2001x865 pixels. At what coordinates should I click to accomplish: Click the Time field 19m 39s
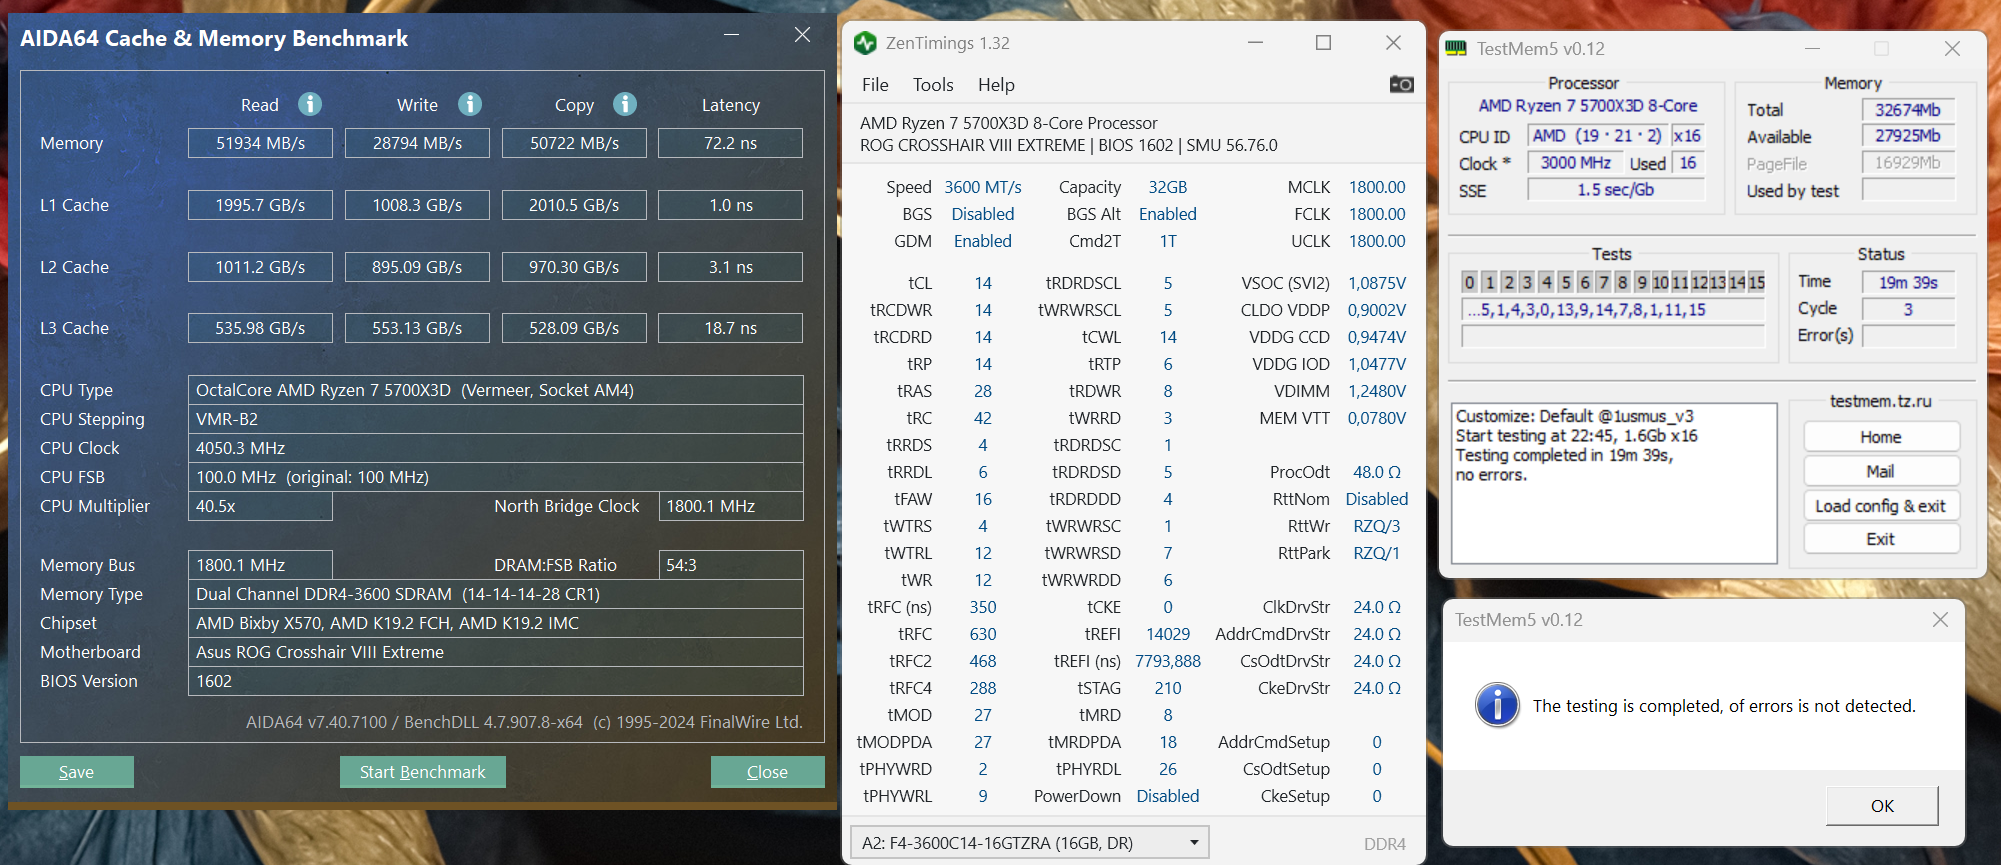1908,282
